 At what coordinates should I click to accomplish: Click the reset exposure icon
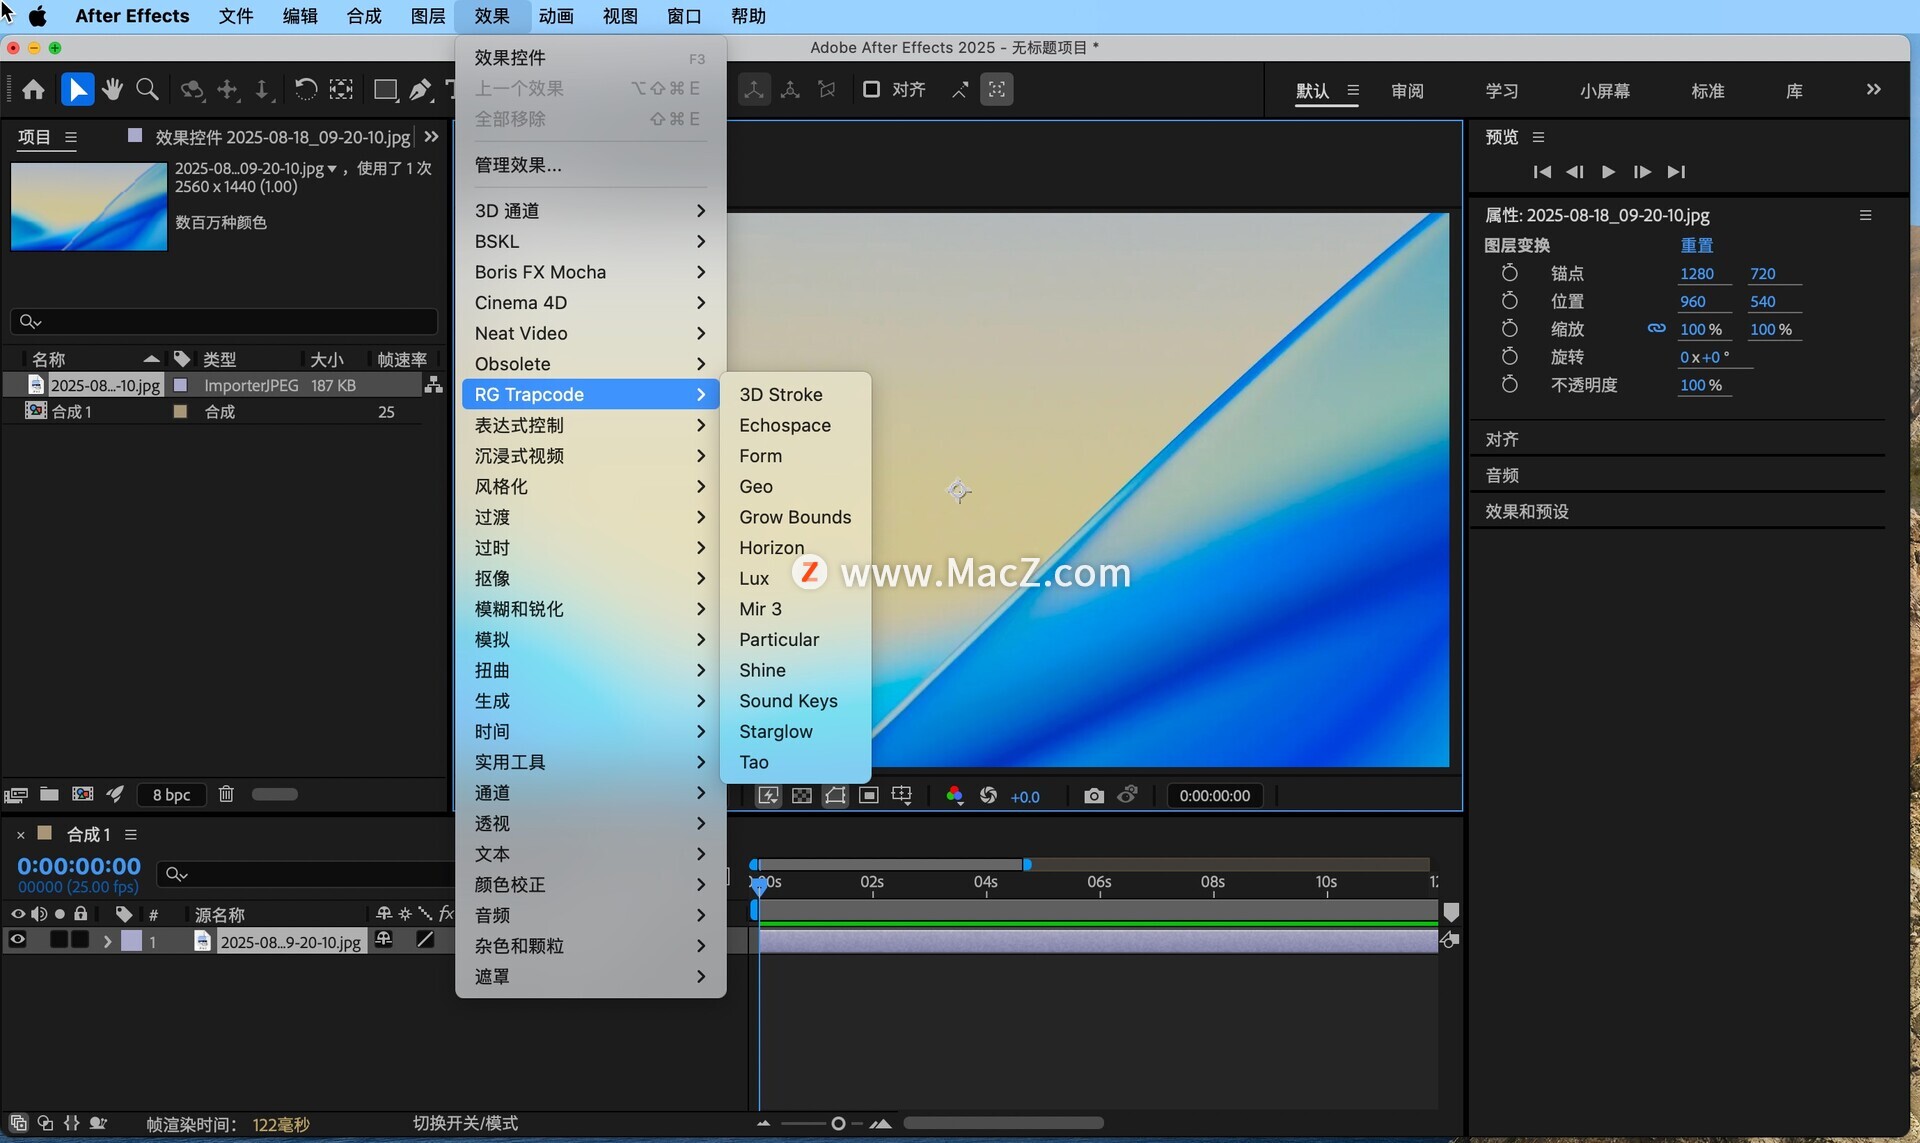(x=988, y=796)
